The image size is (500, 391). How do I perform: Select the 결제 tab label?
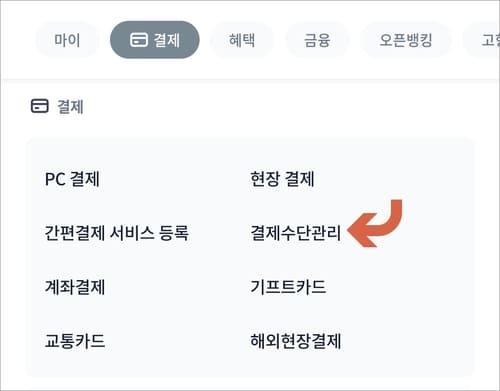166,40
